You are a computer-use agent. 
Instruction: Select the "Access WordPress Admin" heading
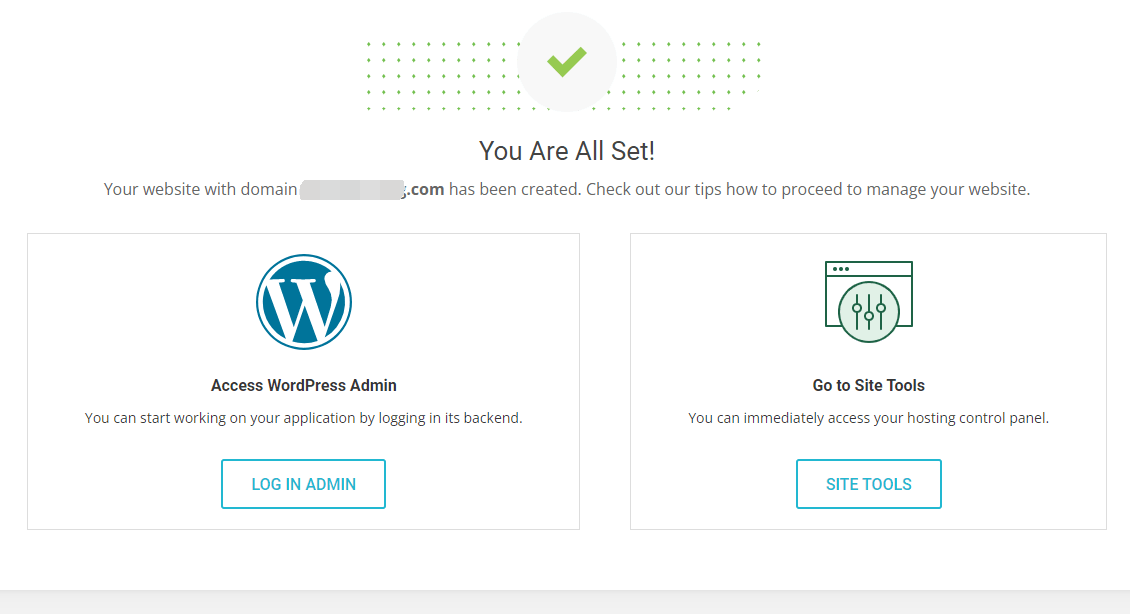click(x=304, y=385)
